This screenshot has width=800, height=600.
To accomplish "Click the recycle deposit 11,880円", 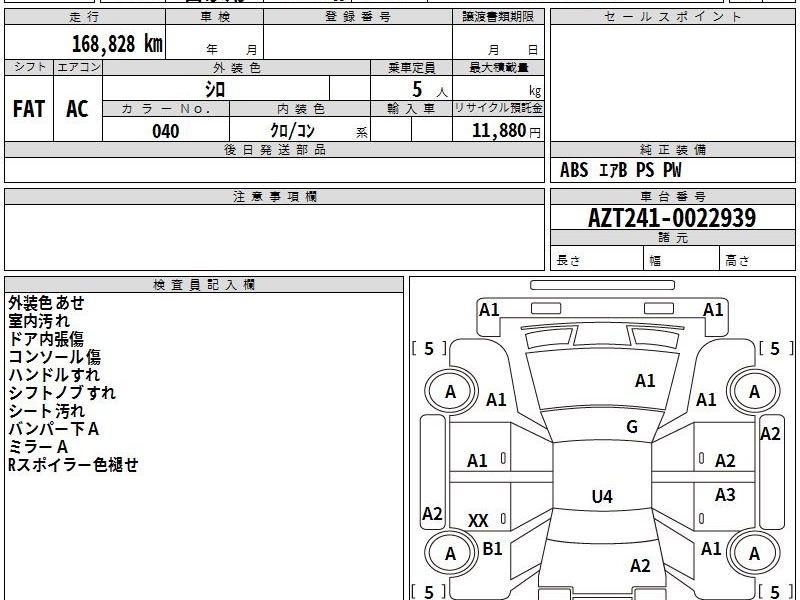I will pos(506,131).
